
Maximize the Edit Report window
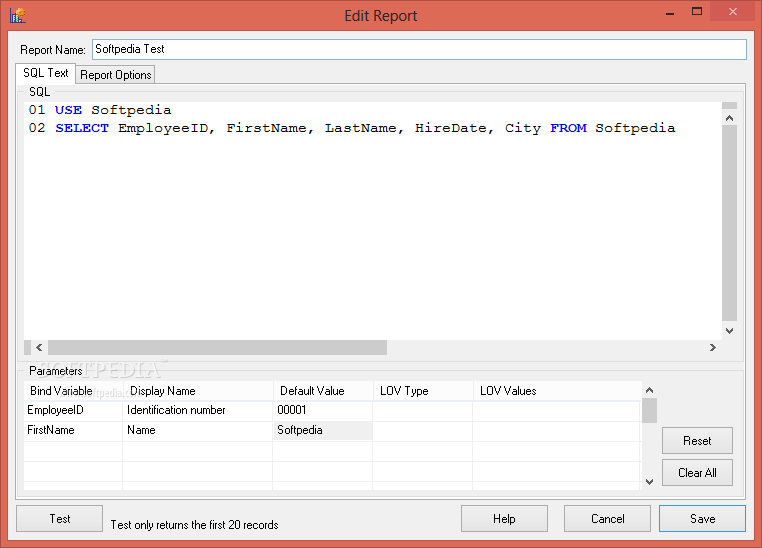click(697, 12)
